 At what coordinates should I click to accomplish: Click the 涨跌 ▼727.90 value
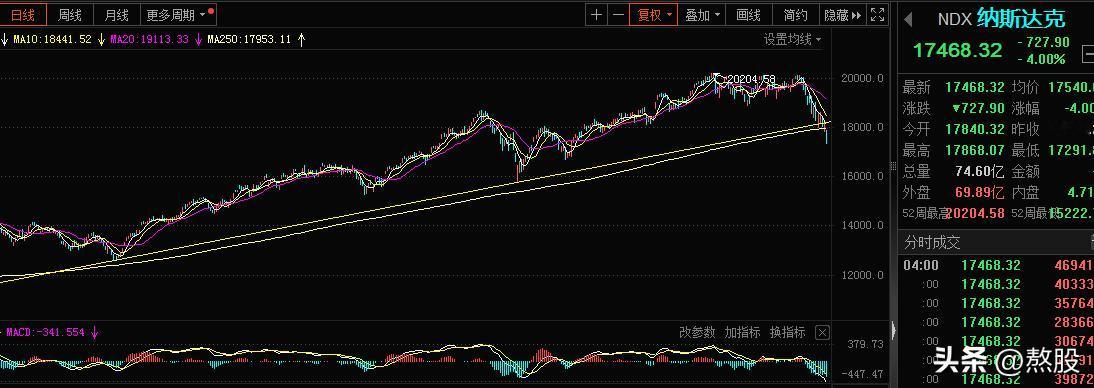pos(978,108)
